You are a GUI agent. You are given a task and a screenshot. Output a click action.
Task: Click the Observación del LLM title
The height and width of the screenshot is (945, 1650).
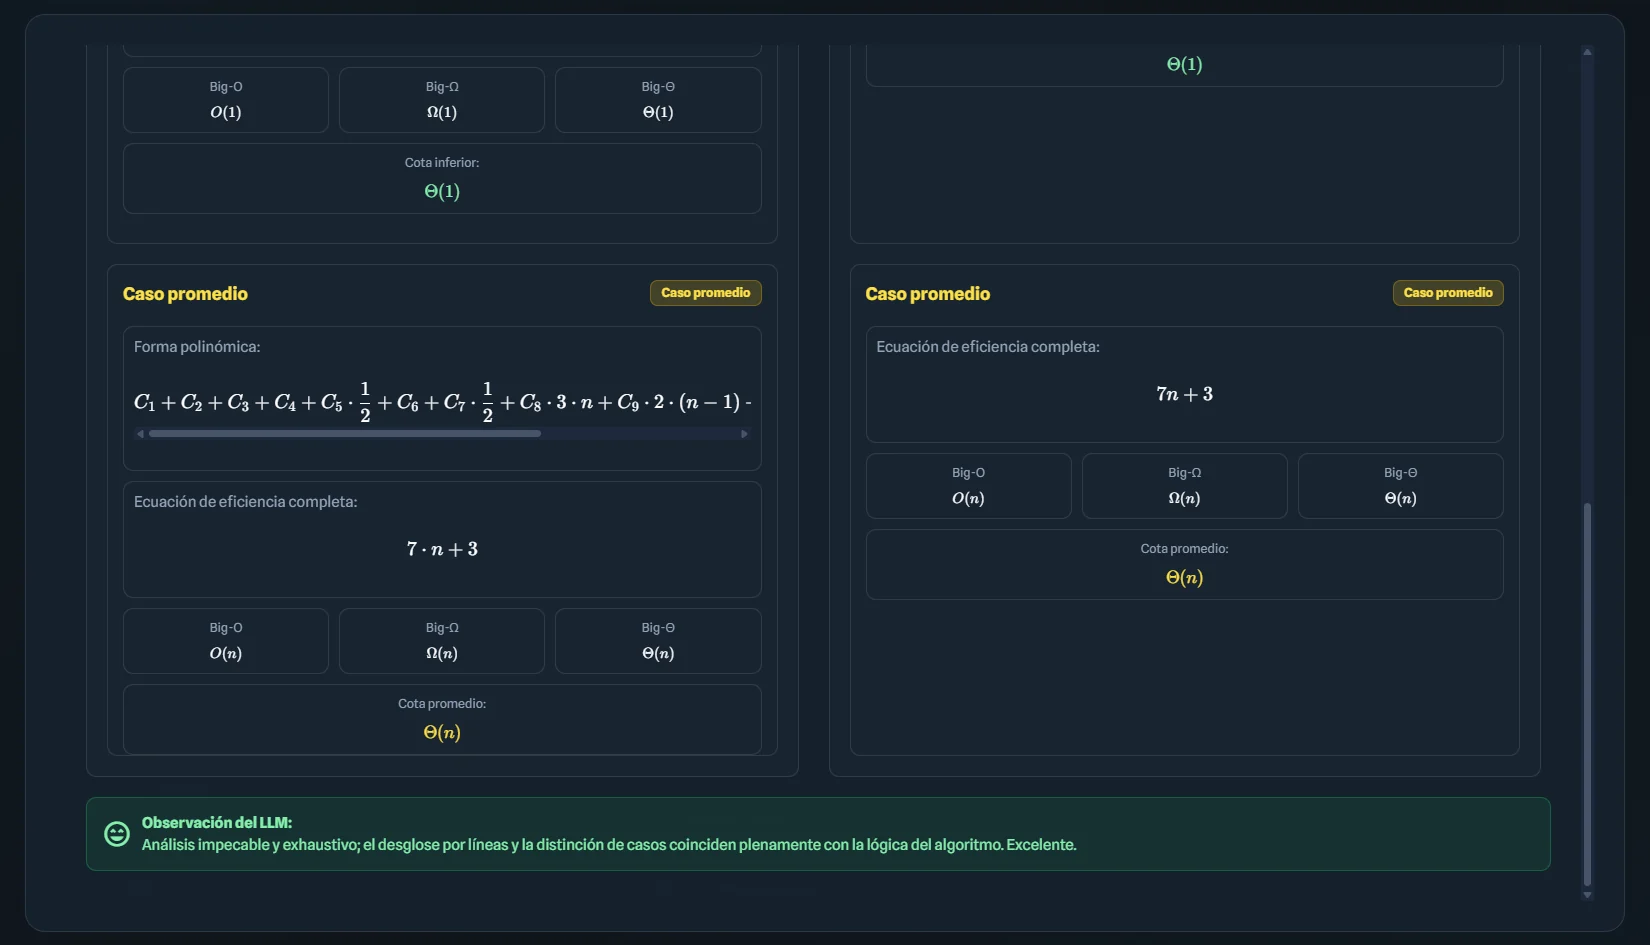[x=217, y=823]
